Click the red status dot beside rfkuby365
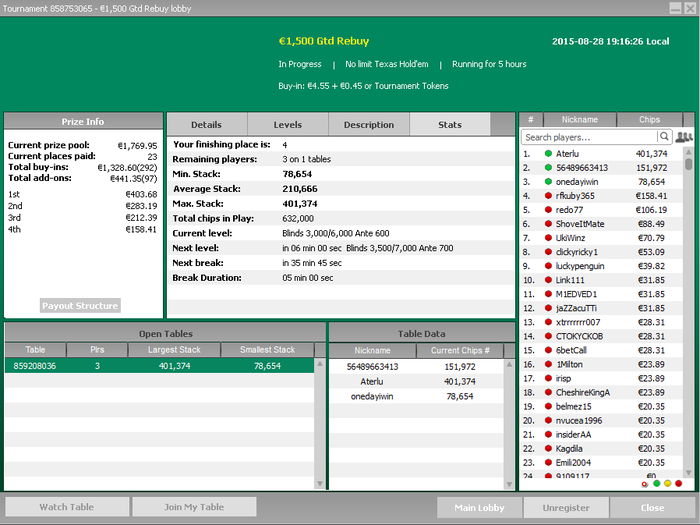 (x=548, y=196)
